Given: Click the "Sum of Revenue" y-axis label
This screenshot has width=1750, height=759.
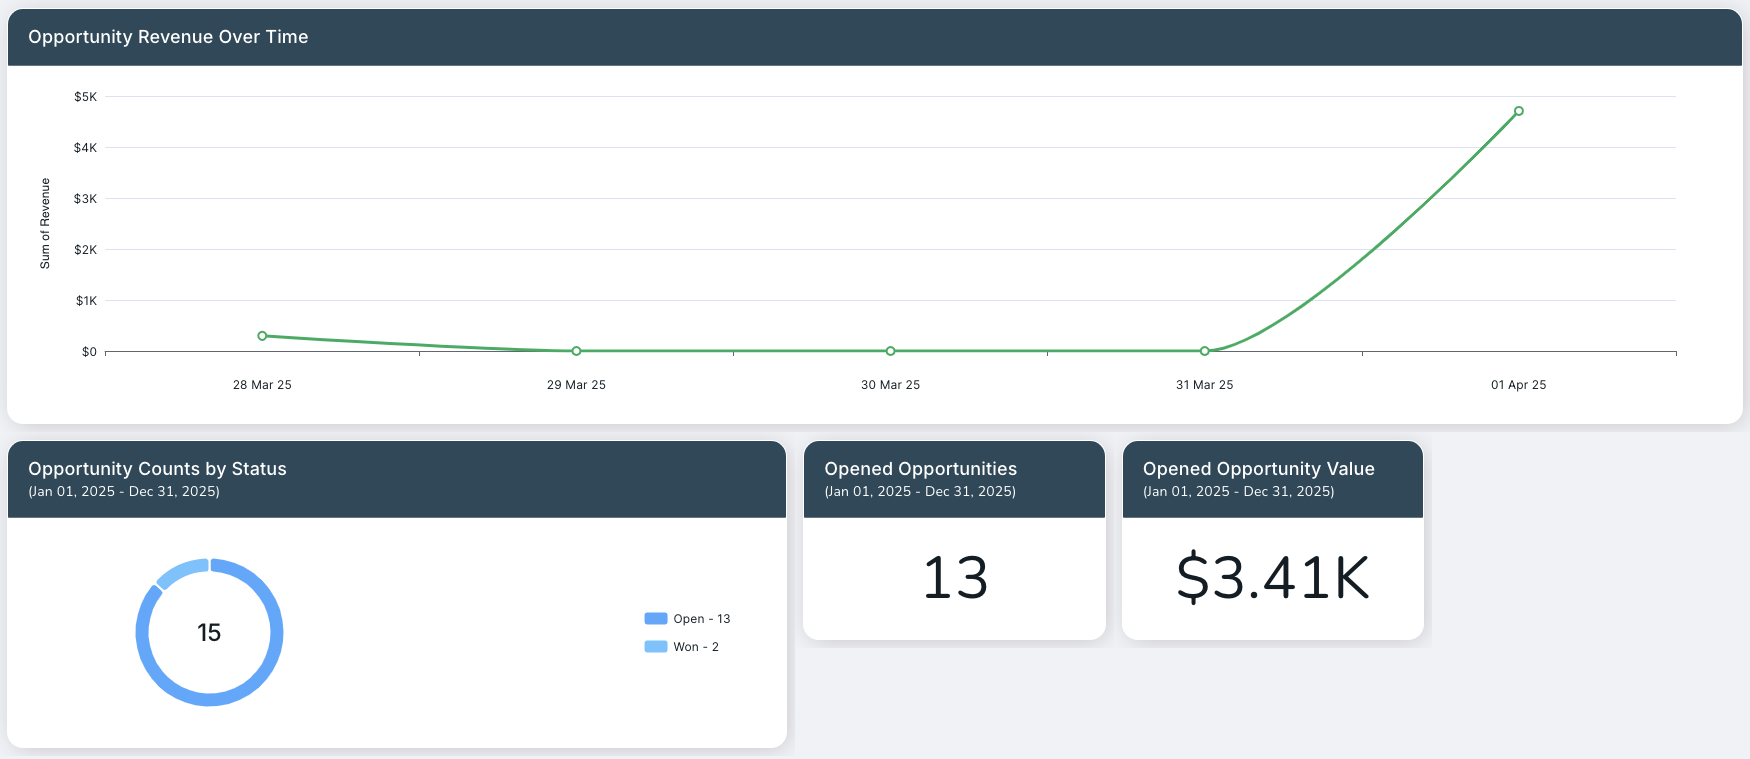Looking at the screenshot, I should pos(45,223).
